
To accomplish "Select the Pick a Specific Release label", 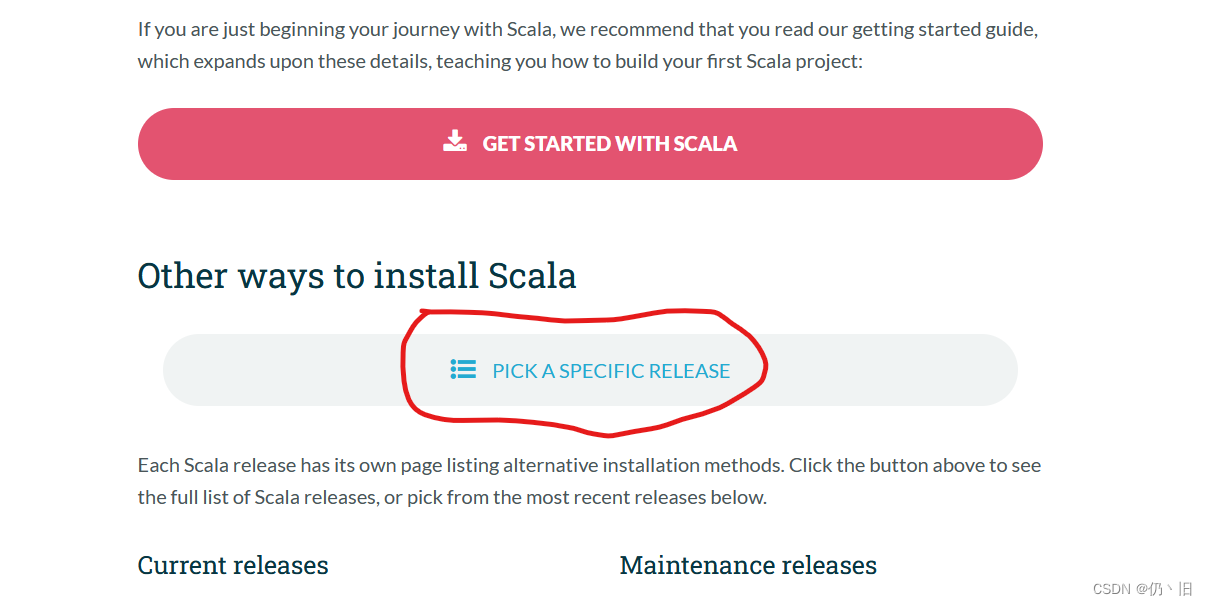I will click(611, 371).
